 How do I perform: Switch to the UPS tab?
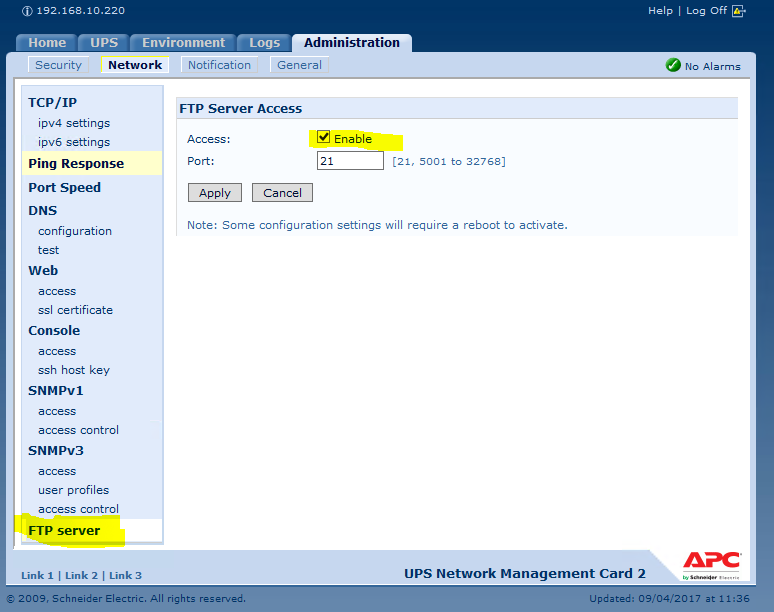[104, 43]
